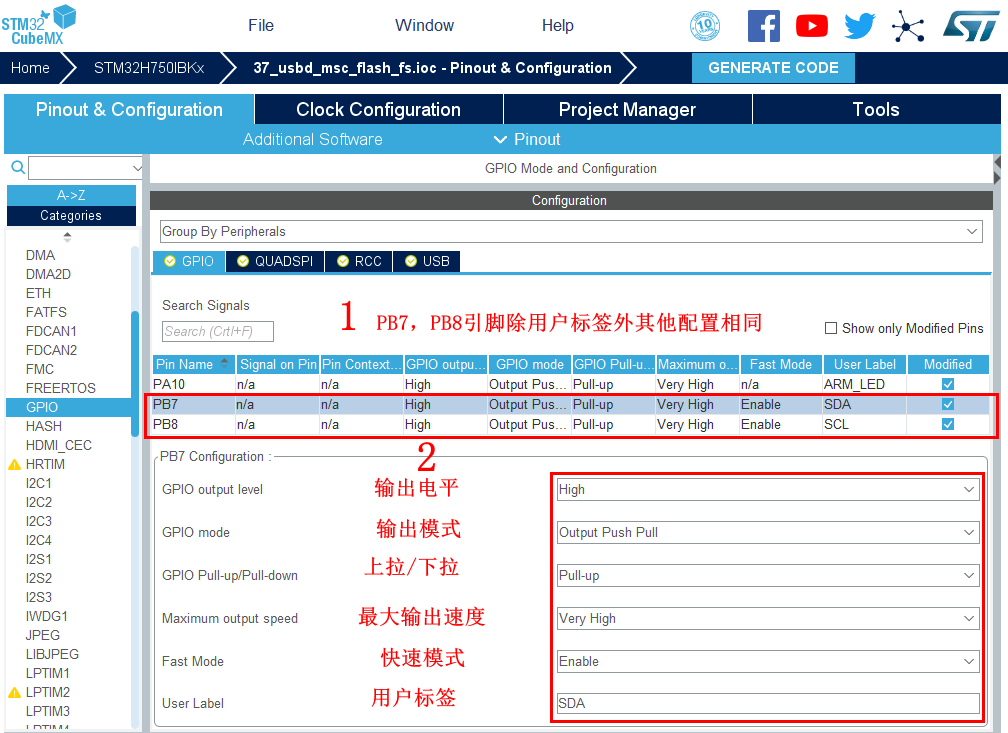The height and width of the screenshot is (733, 1008).
Task: Click the ST community network icon
Action: (908, 26)
